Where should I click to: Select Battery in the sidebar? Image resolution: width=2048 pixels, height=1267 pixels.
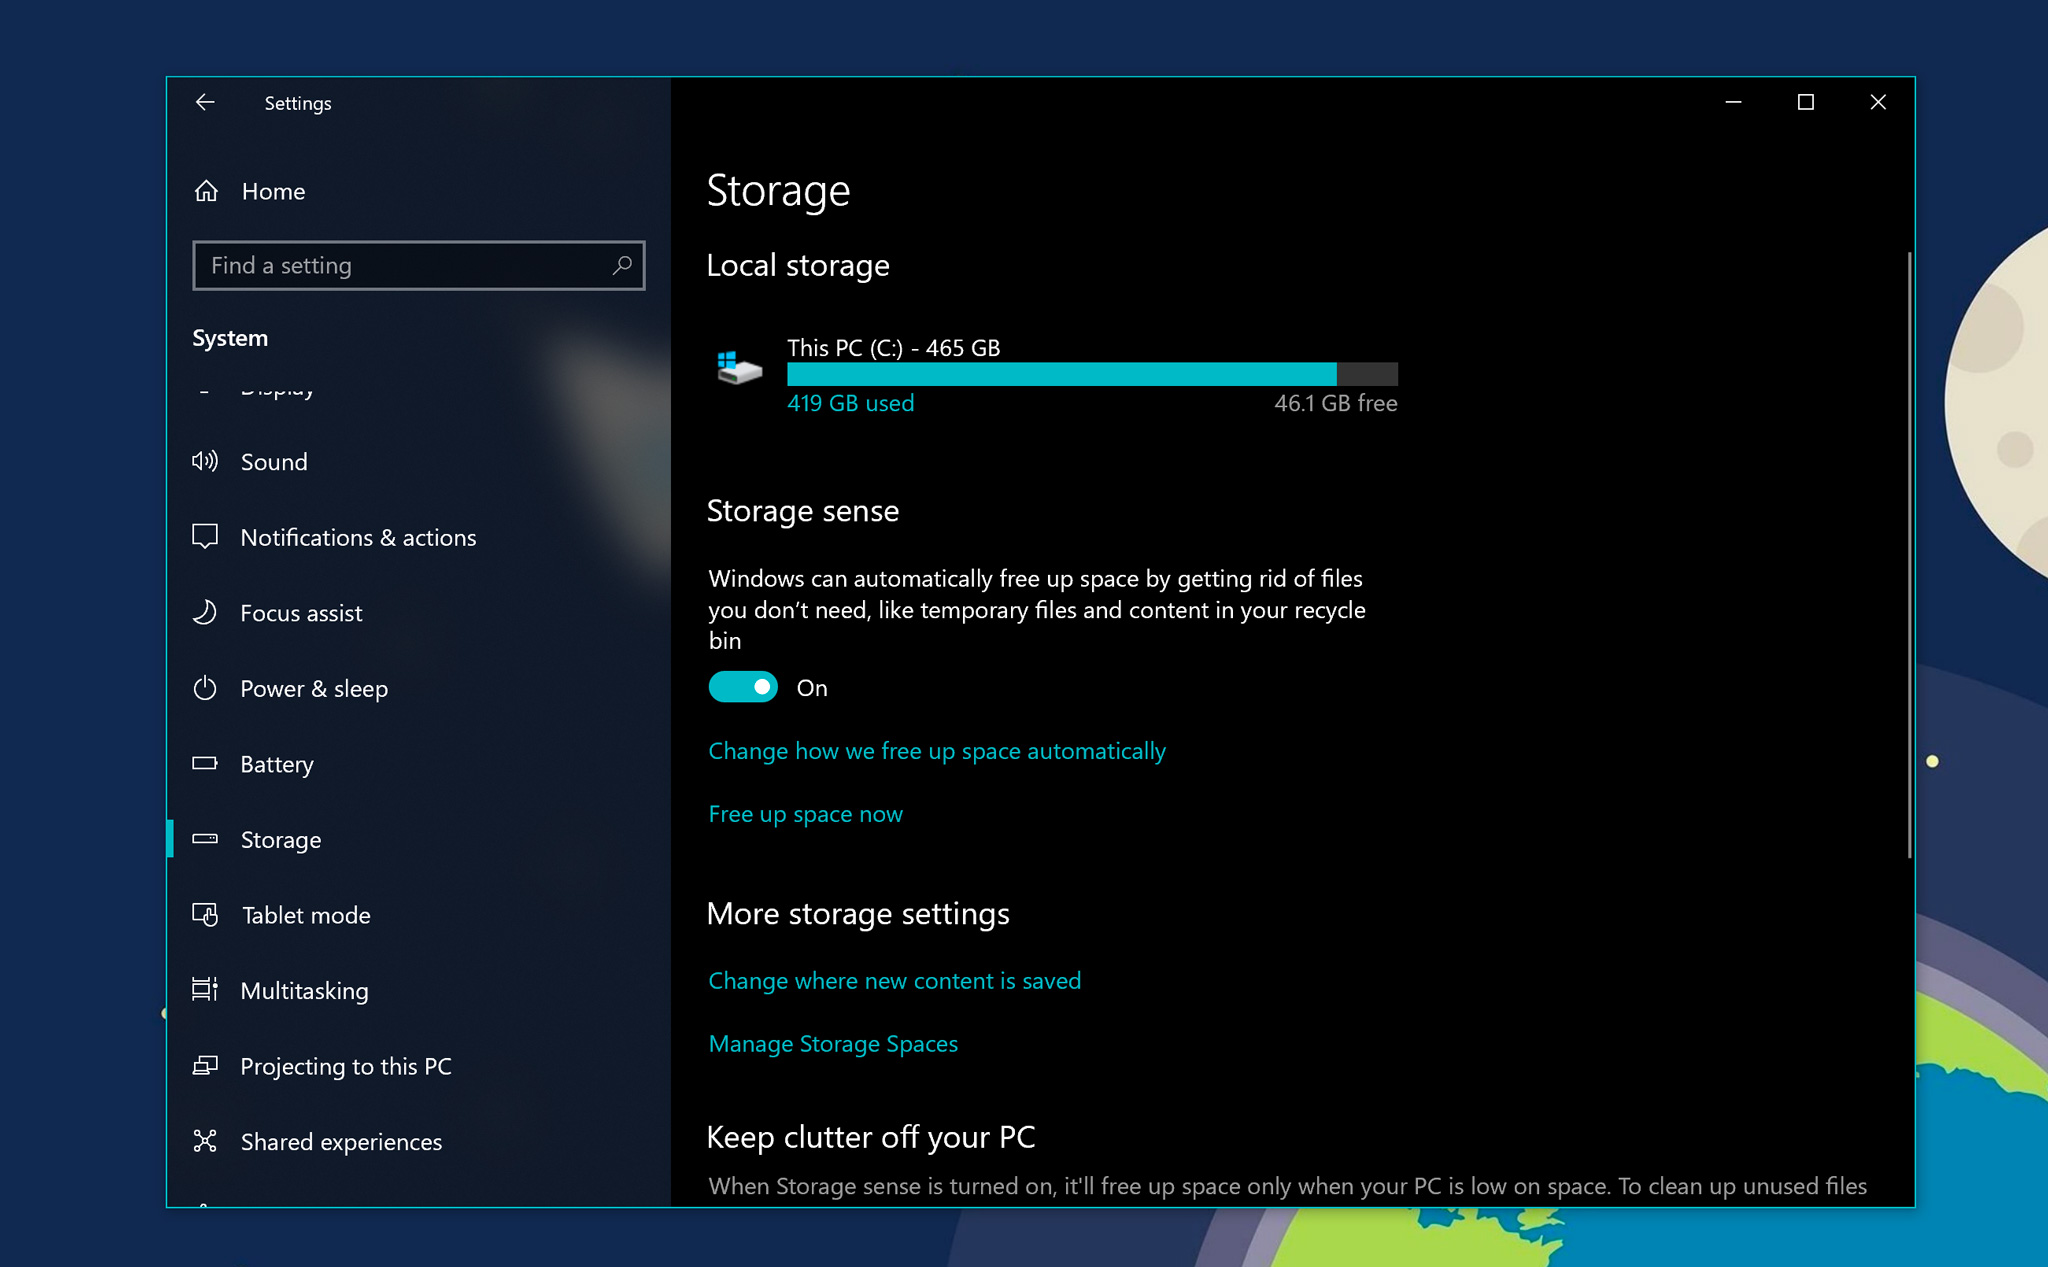coord(419,763)
